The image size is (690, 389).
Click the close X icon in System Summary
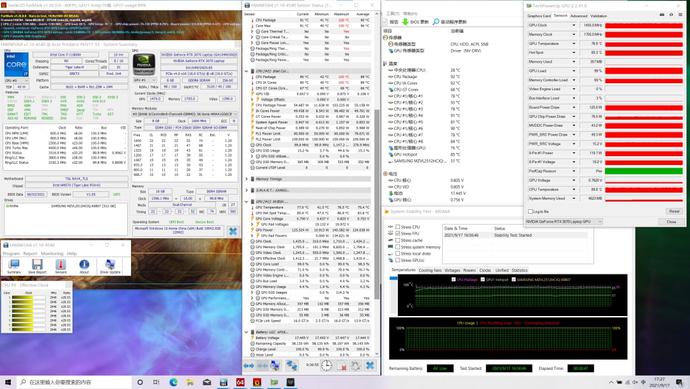233,231
